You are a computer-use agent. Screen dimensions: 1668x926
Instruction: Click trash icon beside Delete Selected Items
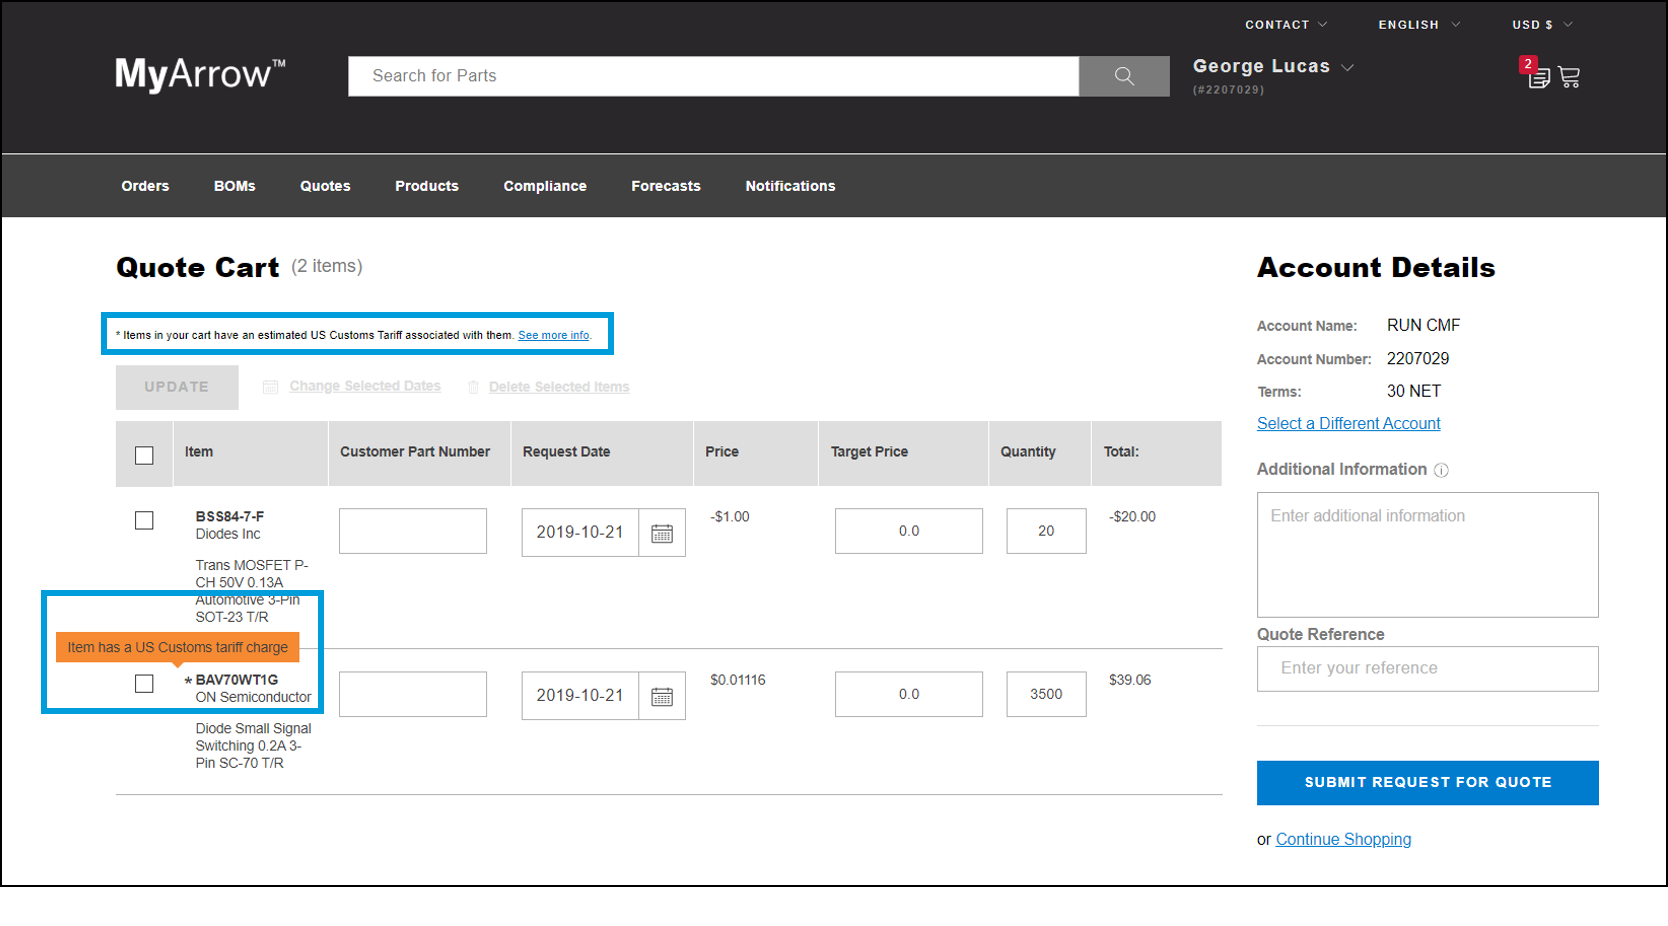point(473,387)
